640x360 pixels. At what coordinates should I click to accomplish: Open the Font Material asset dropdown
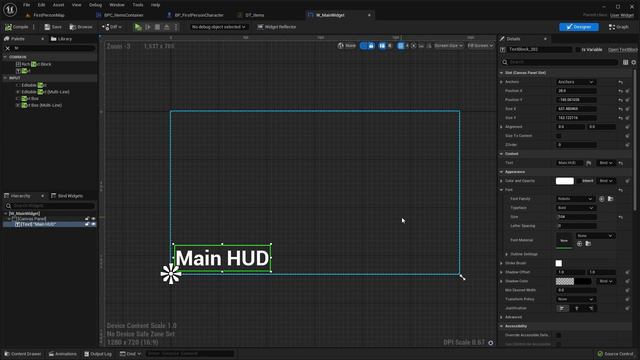coord(595,236)
